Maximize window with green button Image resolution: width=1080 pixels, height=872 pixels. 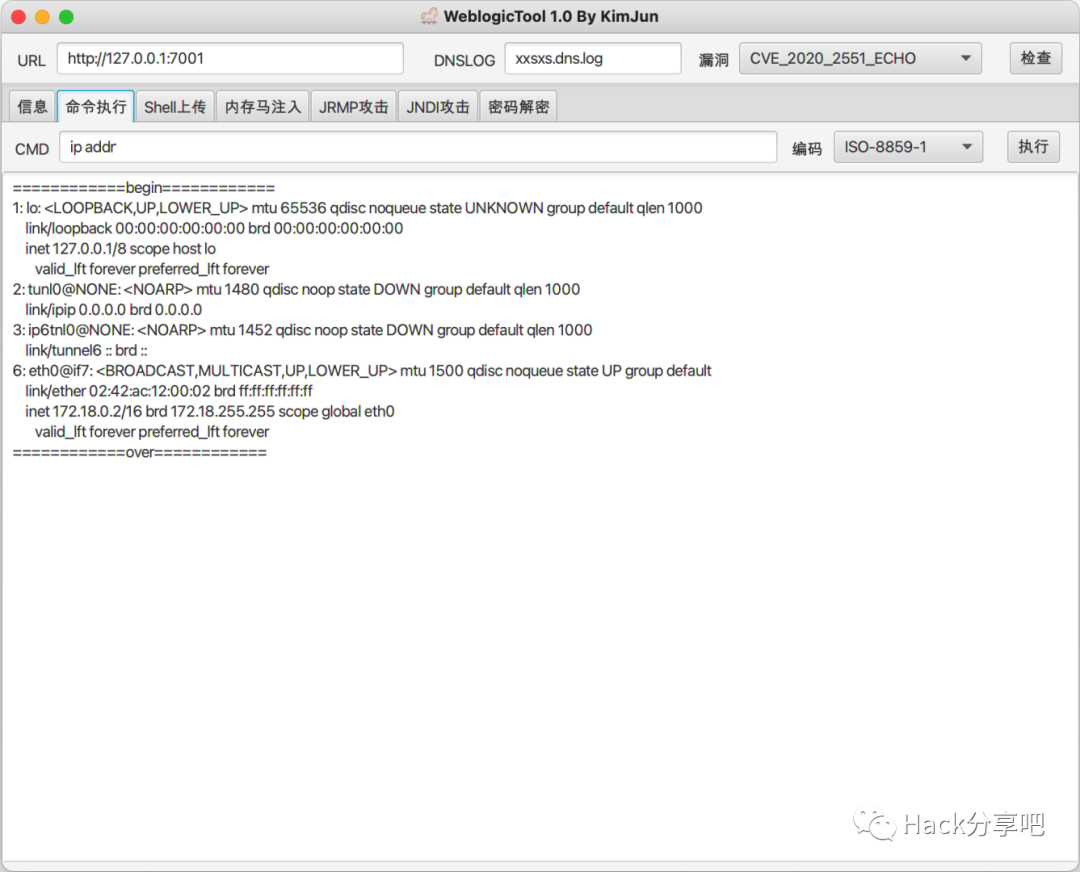66,17
